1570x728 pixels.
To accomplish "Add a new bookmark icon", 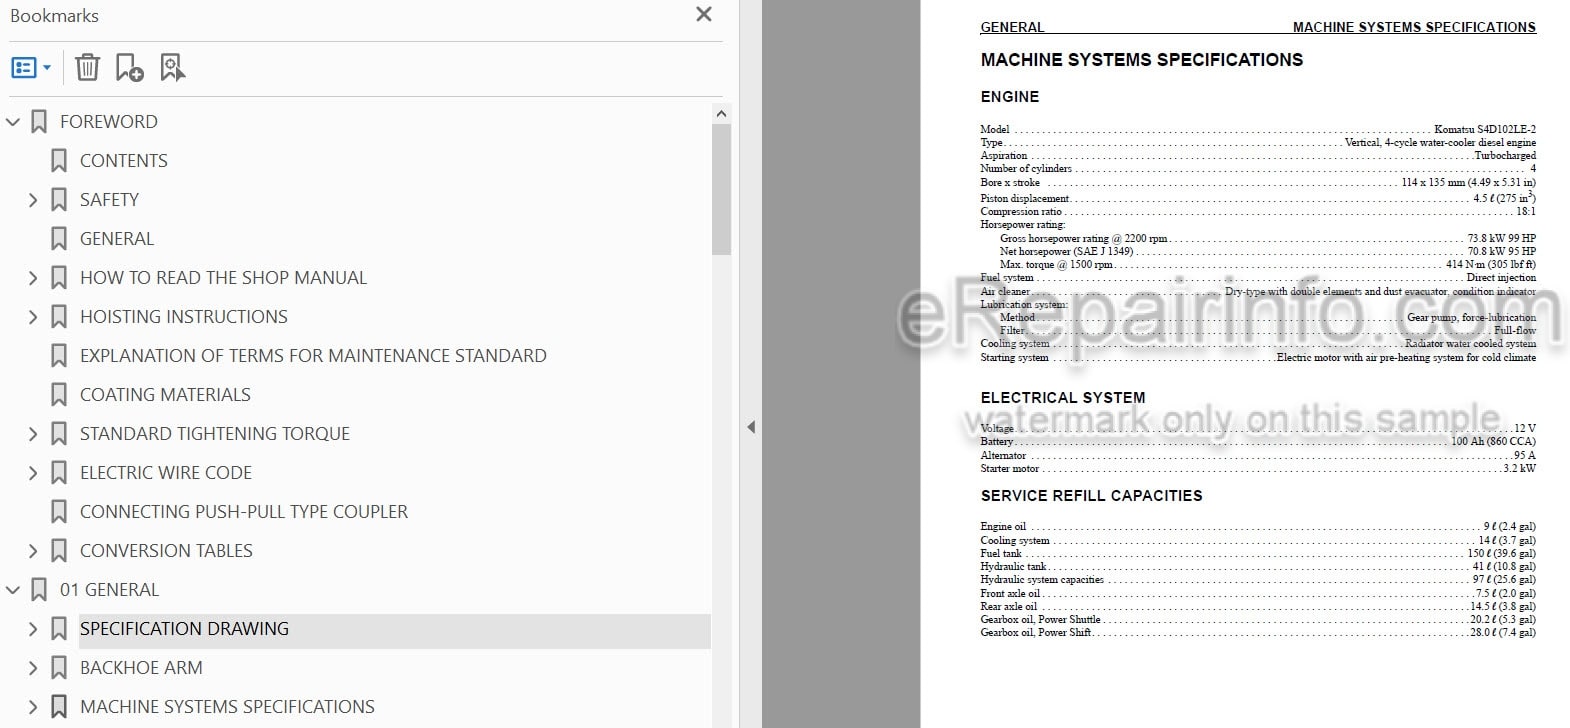I will click(129, 68).
